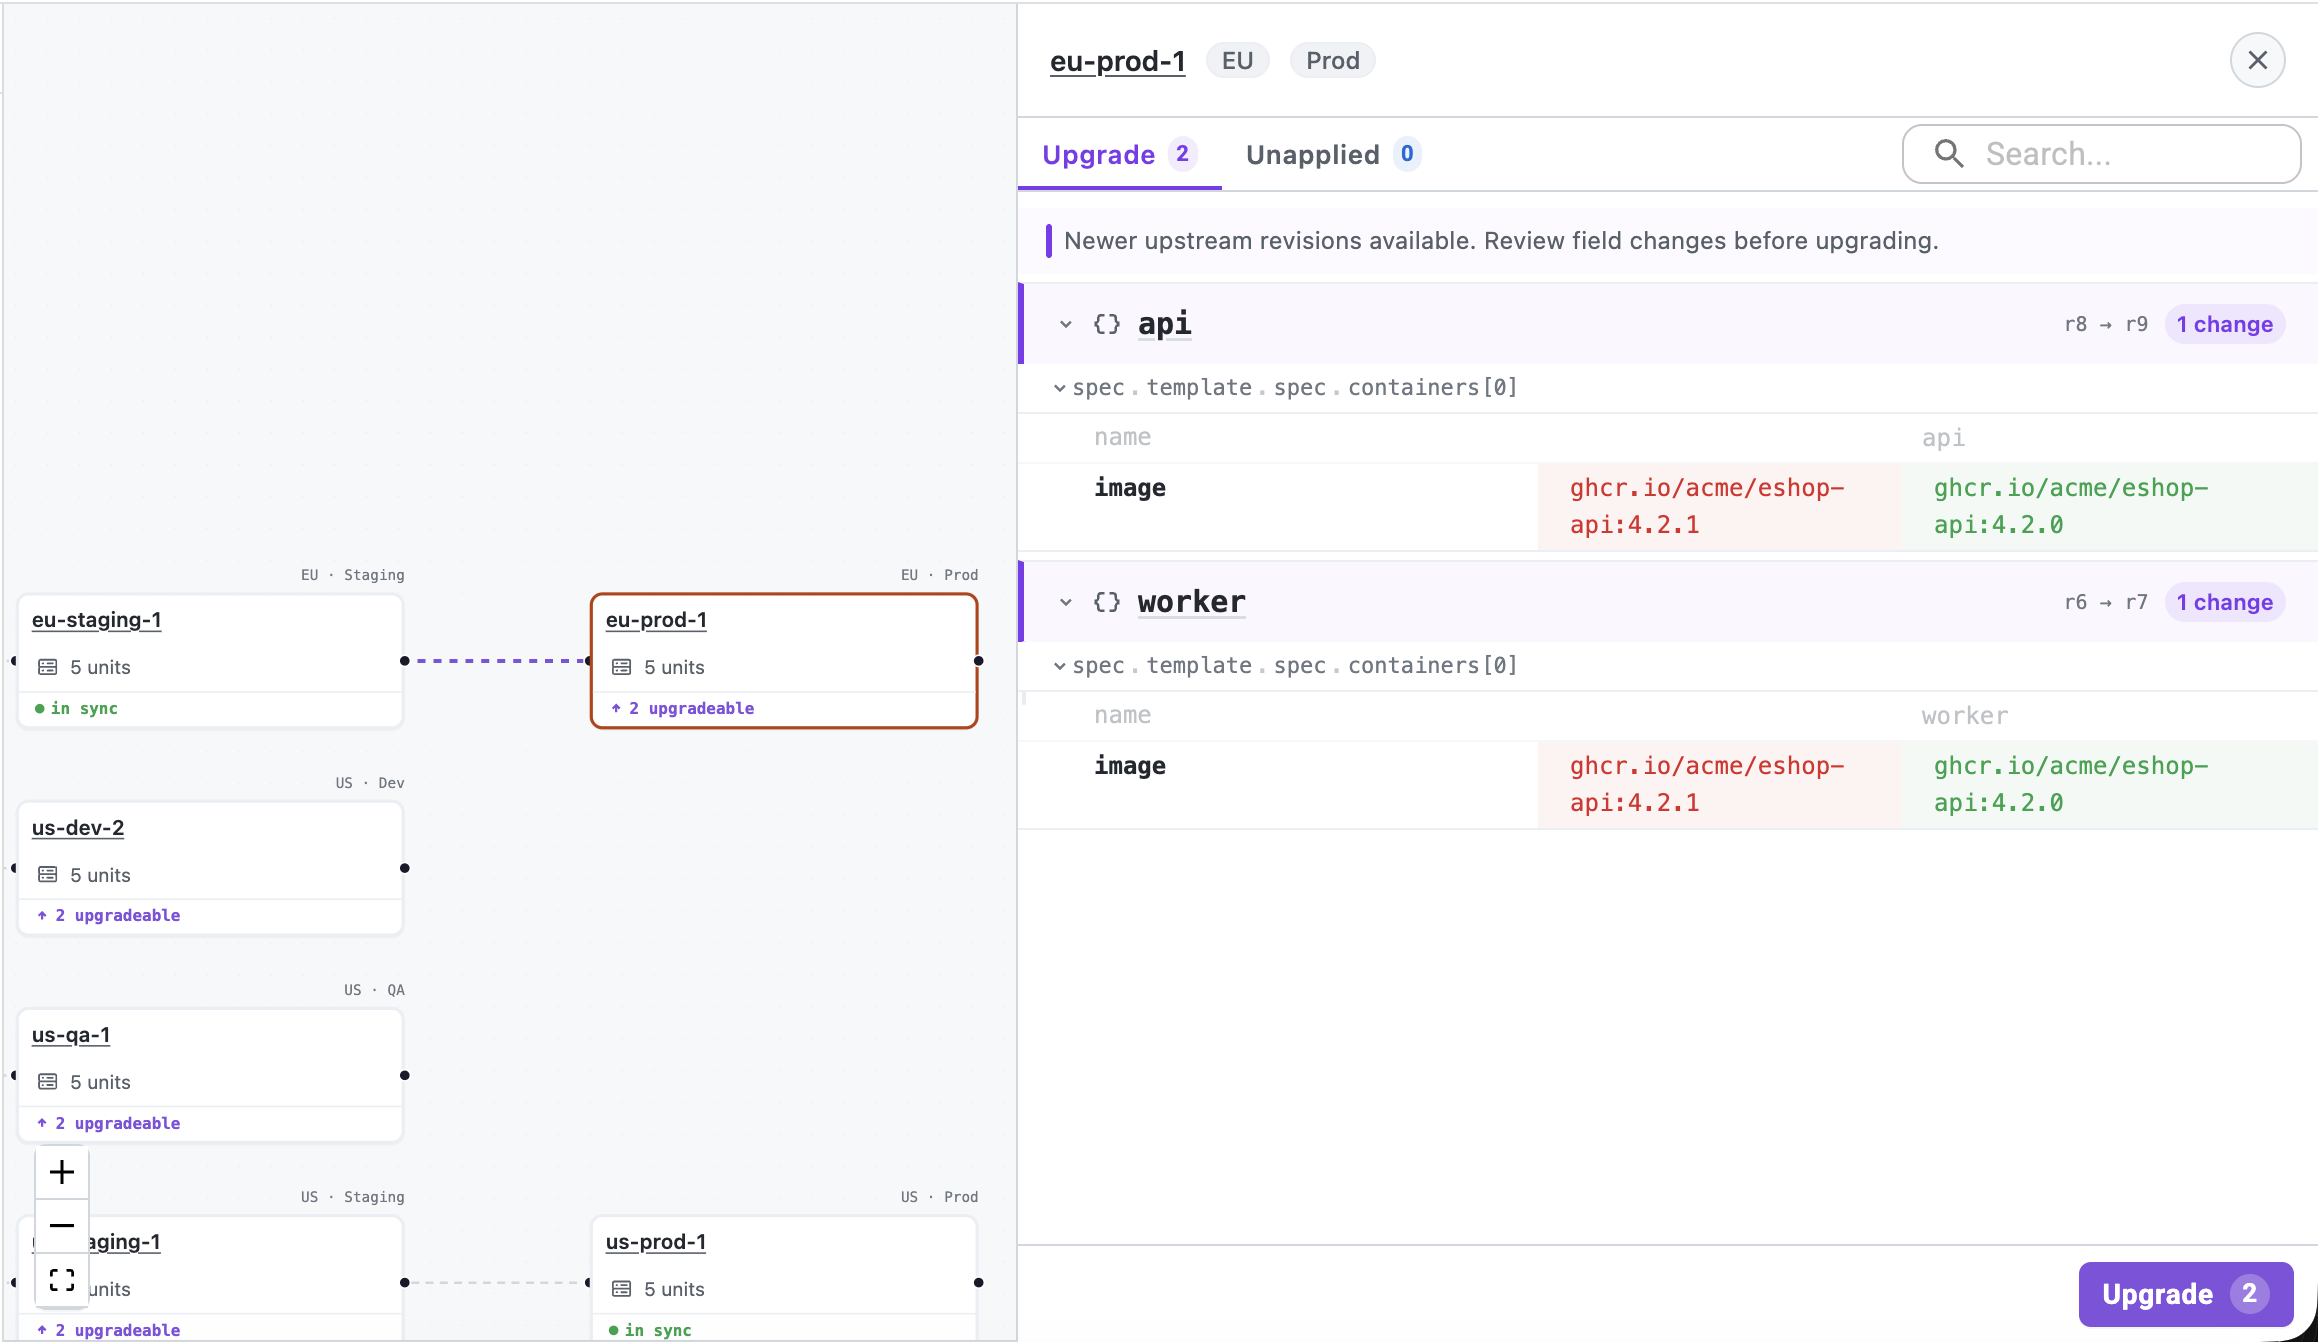Collapse the api revision section chevron
This screenshot has width=2318, height=1342.
[1064, 323]
